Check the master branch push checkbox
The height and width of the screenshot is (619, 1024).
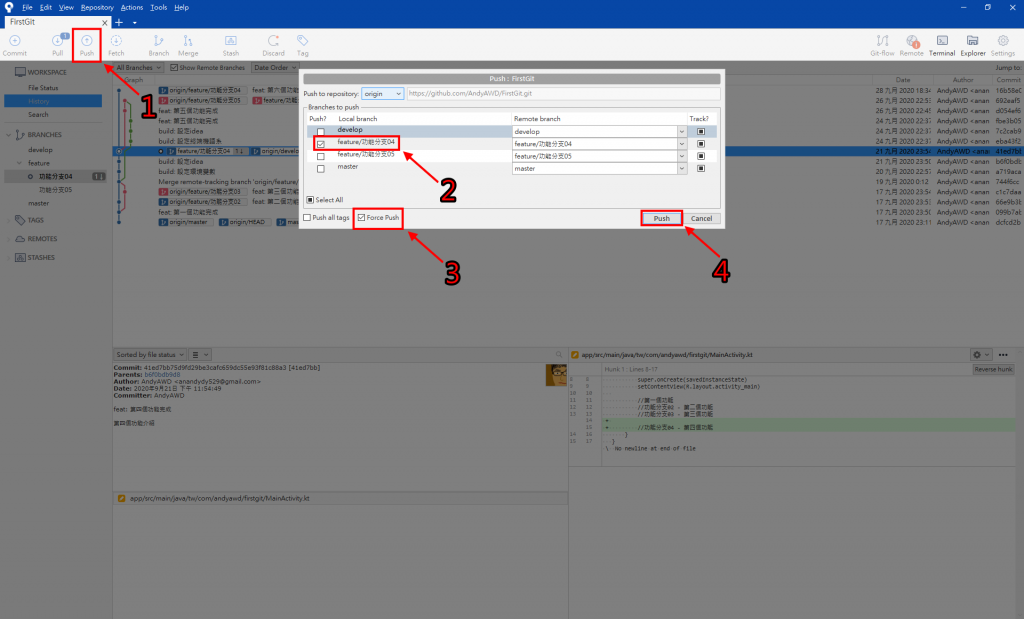click(321, 168)
